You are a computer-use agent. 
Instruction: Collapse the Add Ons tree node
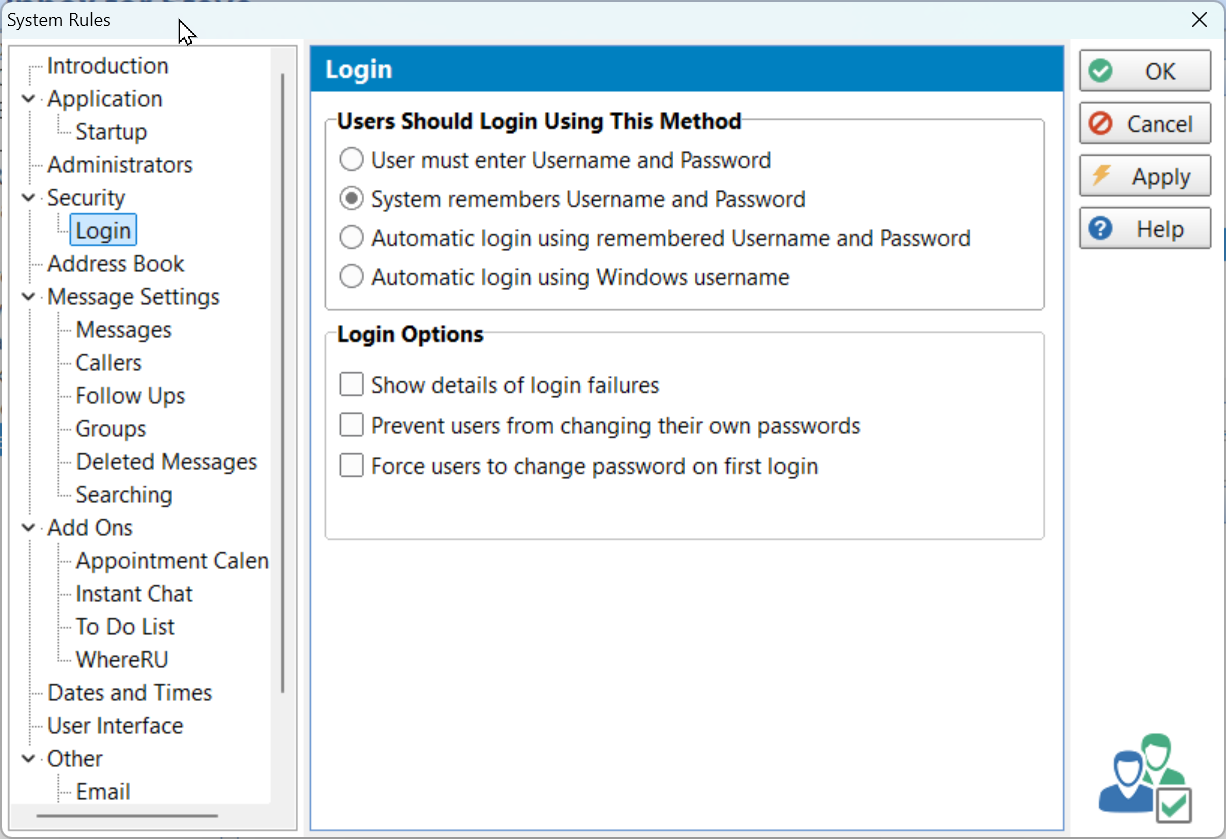[x=28, y=528]
